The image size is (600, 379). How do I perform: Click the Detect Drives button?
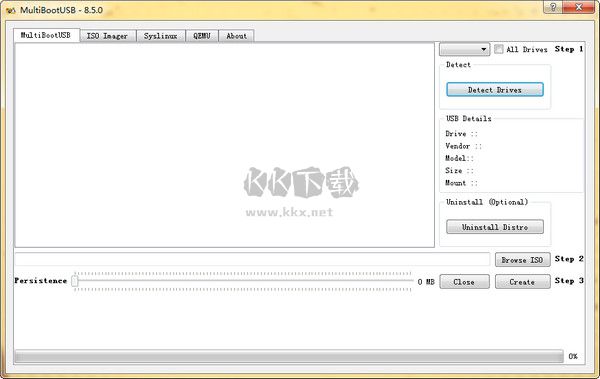tap(495, 90)
